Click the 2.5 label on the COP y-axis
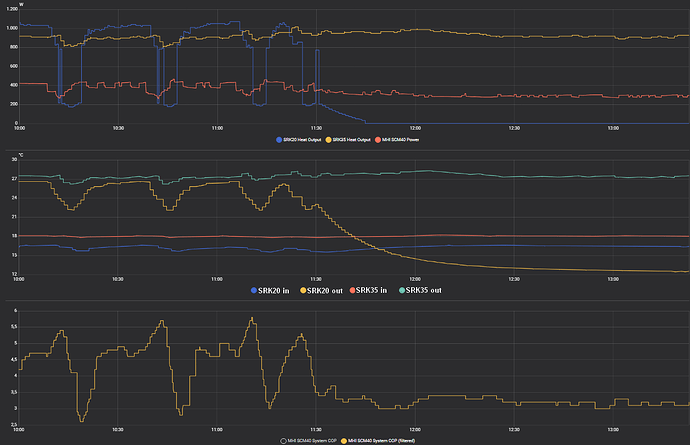 13,423
